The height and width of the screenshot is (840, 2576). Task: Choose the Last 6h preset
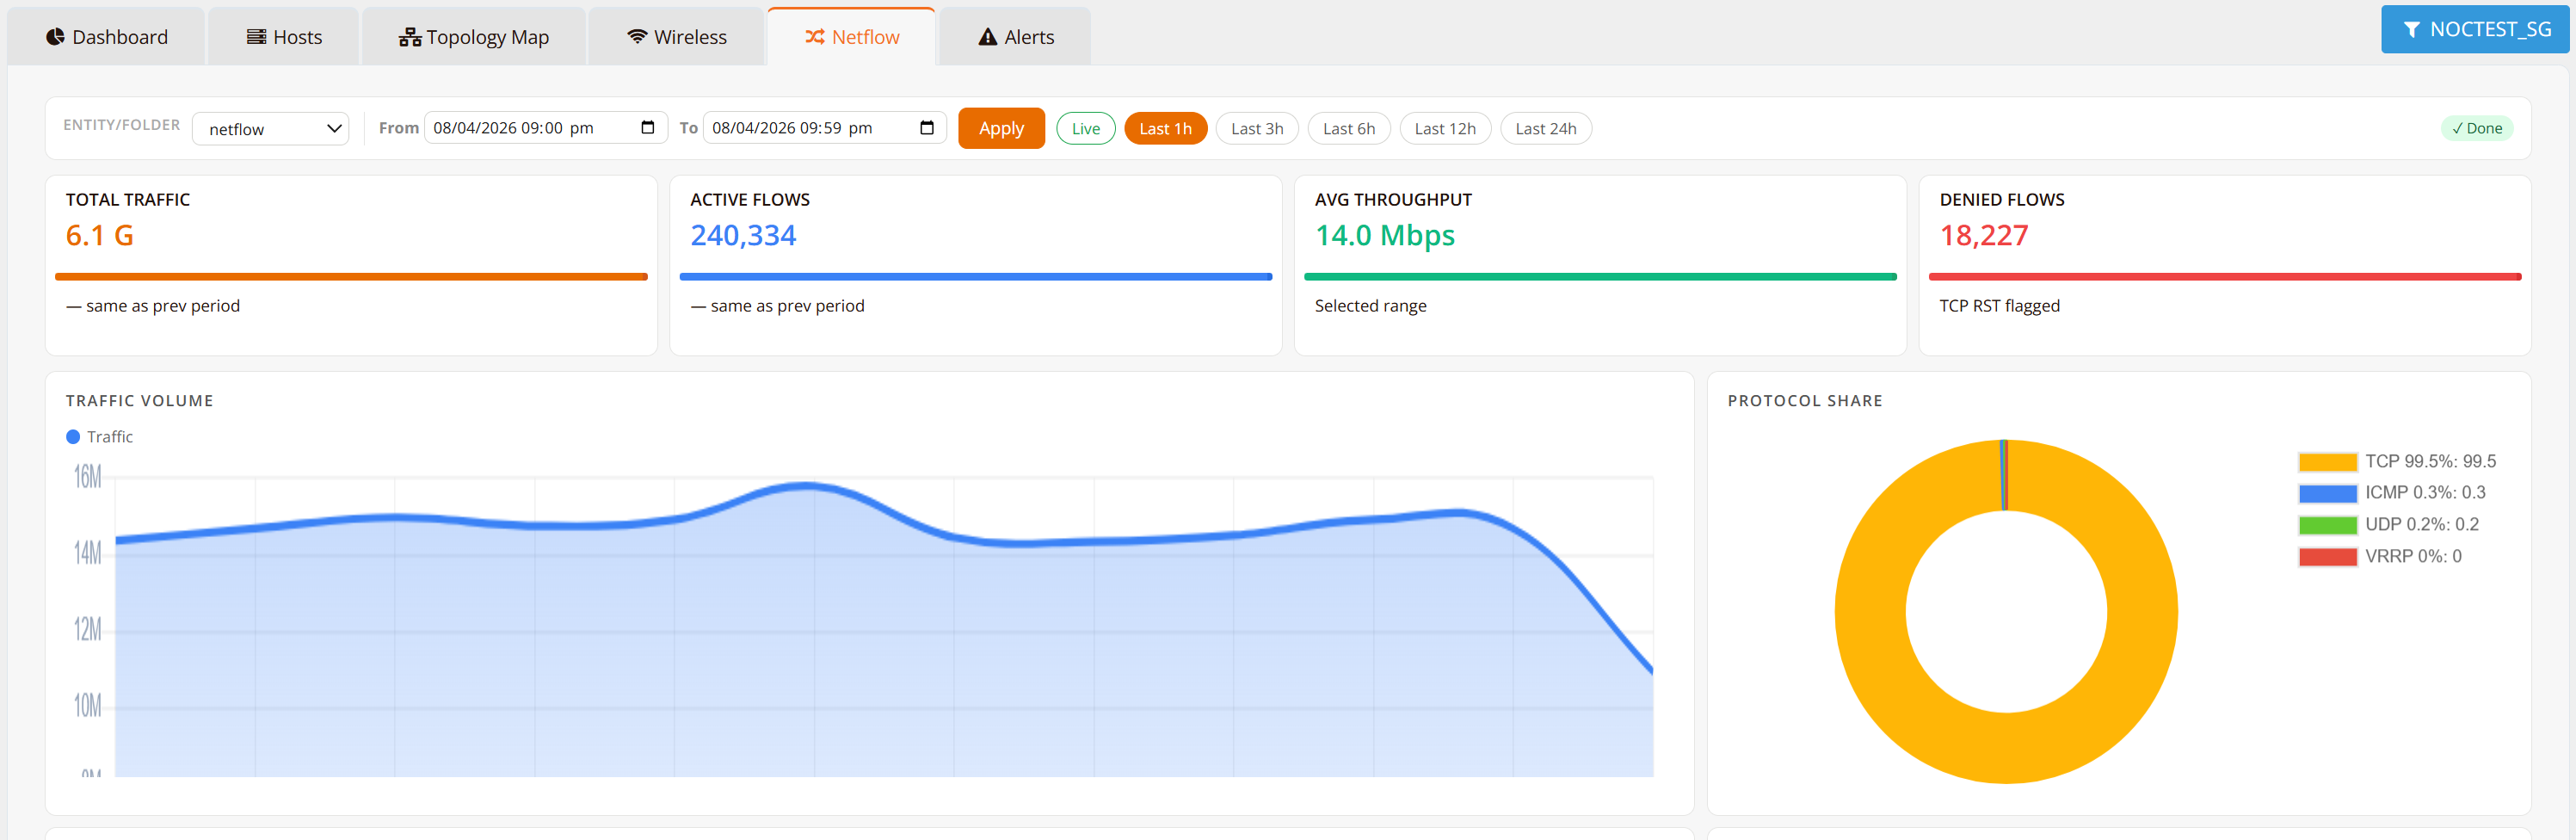1348,129
